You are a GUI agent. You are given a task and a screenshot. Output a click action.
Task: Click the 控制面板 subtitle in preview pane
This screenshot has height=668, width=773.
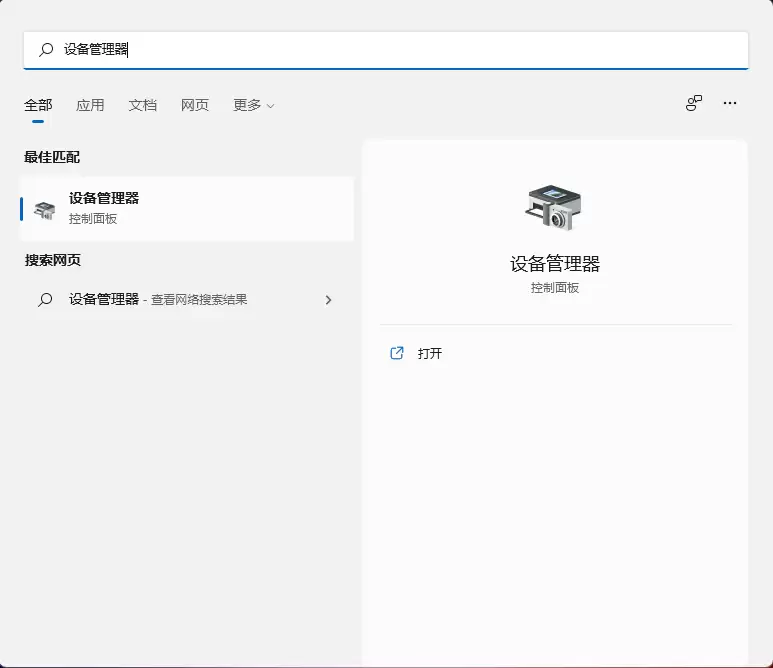[555, 288]
